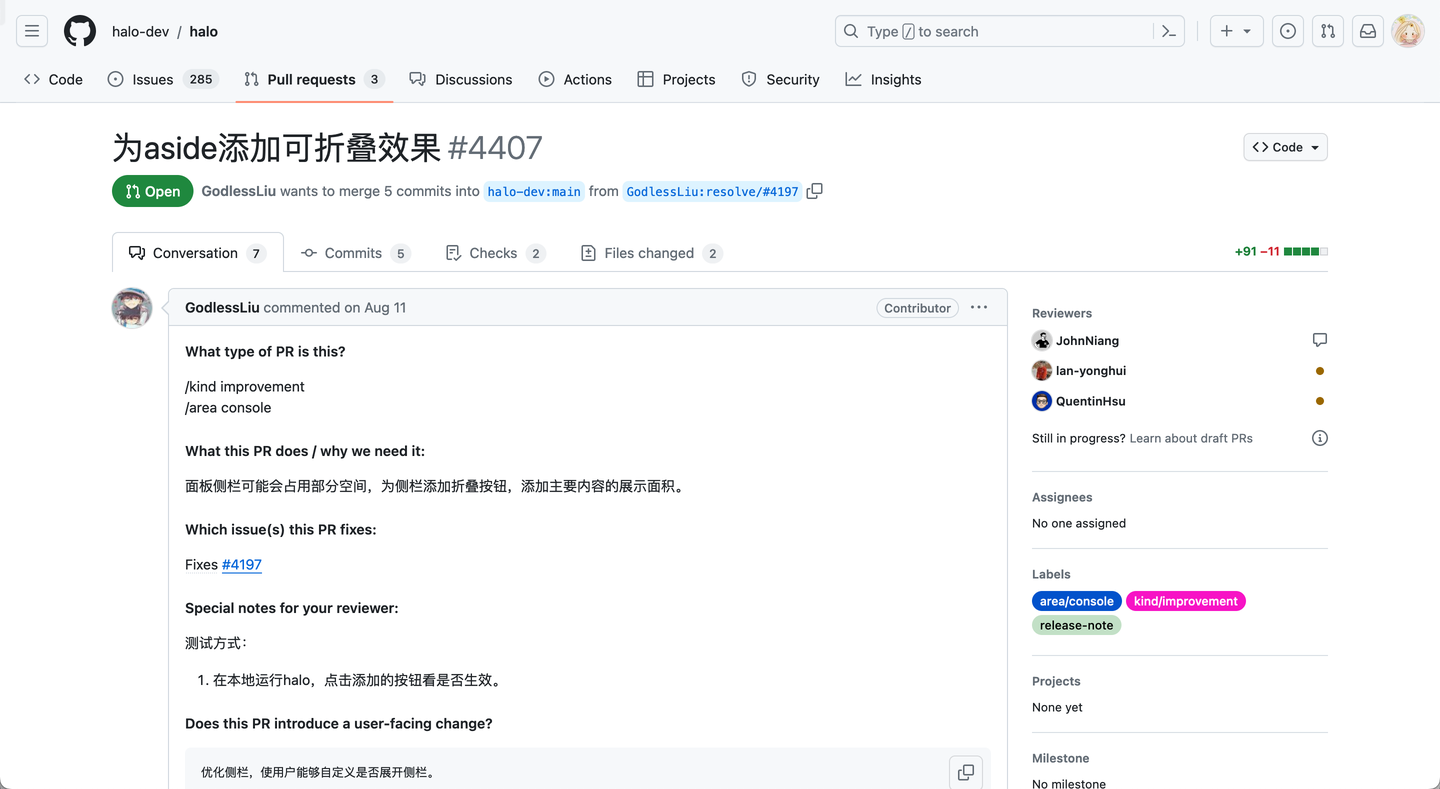Open the user profile avatar menu
The height and width of the screenshot is (789, 1440).
[1408, 31]
